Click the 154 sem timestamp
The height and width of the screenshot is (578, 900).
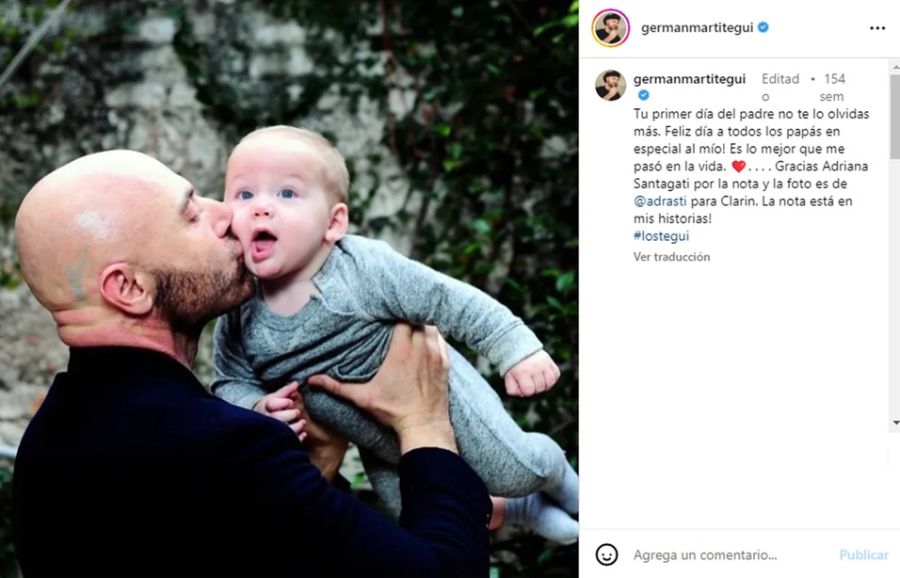[x=833, y=87]
